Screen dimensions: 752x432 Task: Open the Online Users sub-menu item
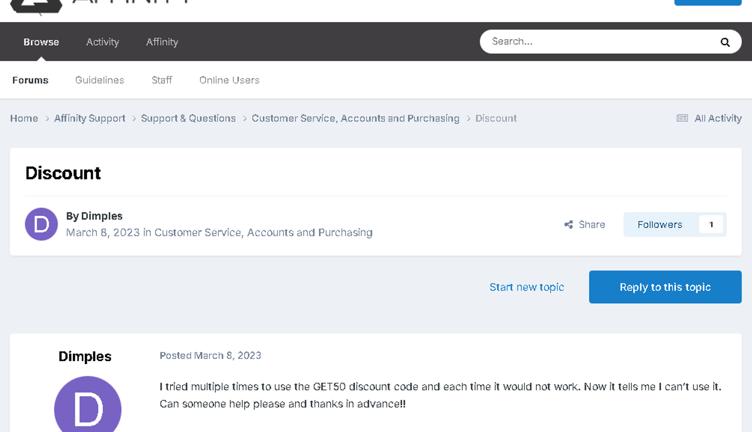(229, 80)
